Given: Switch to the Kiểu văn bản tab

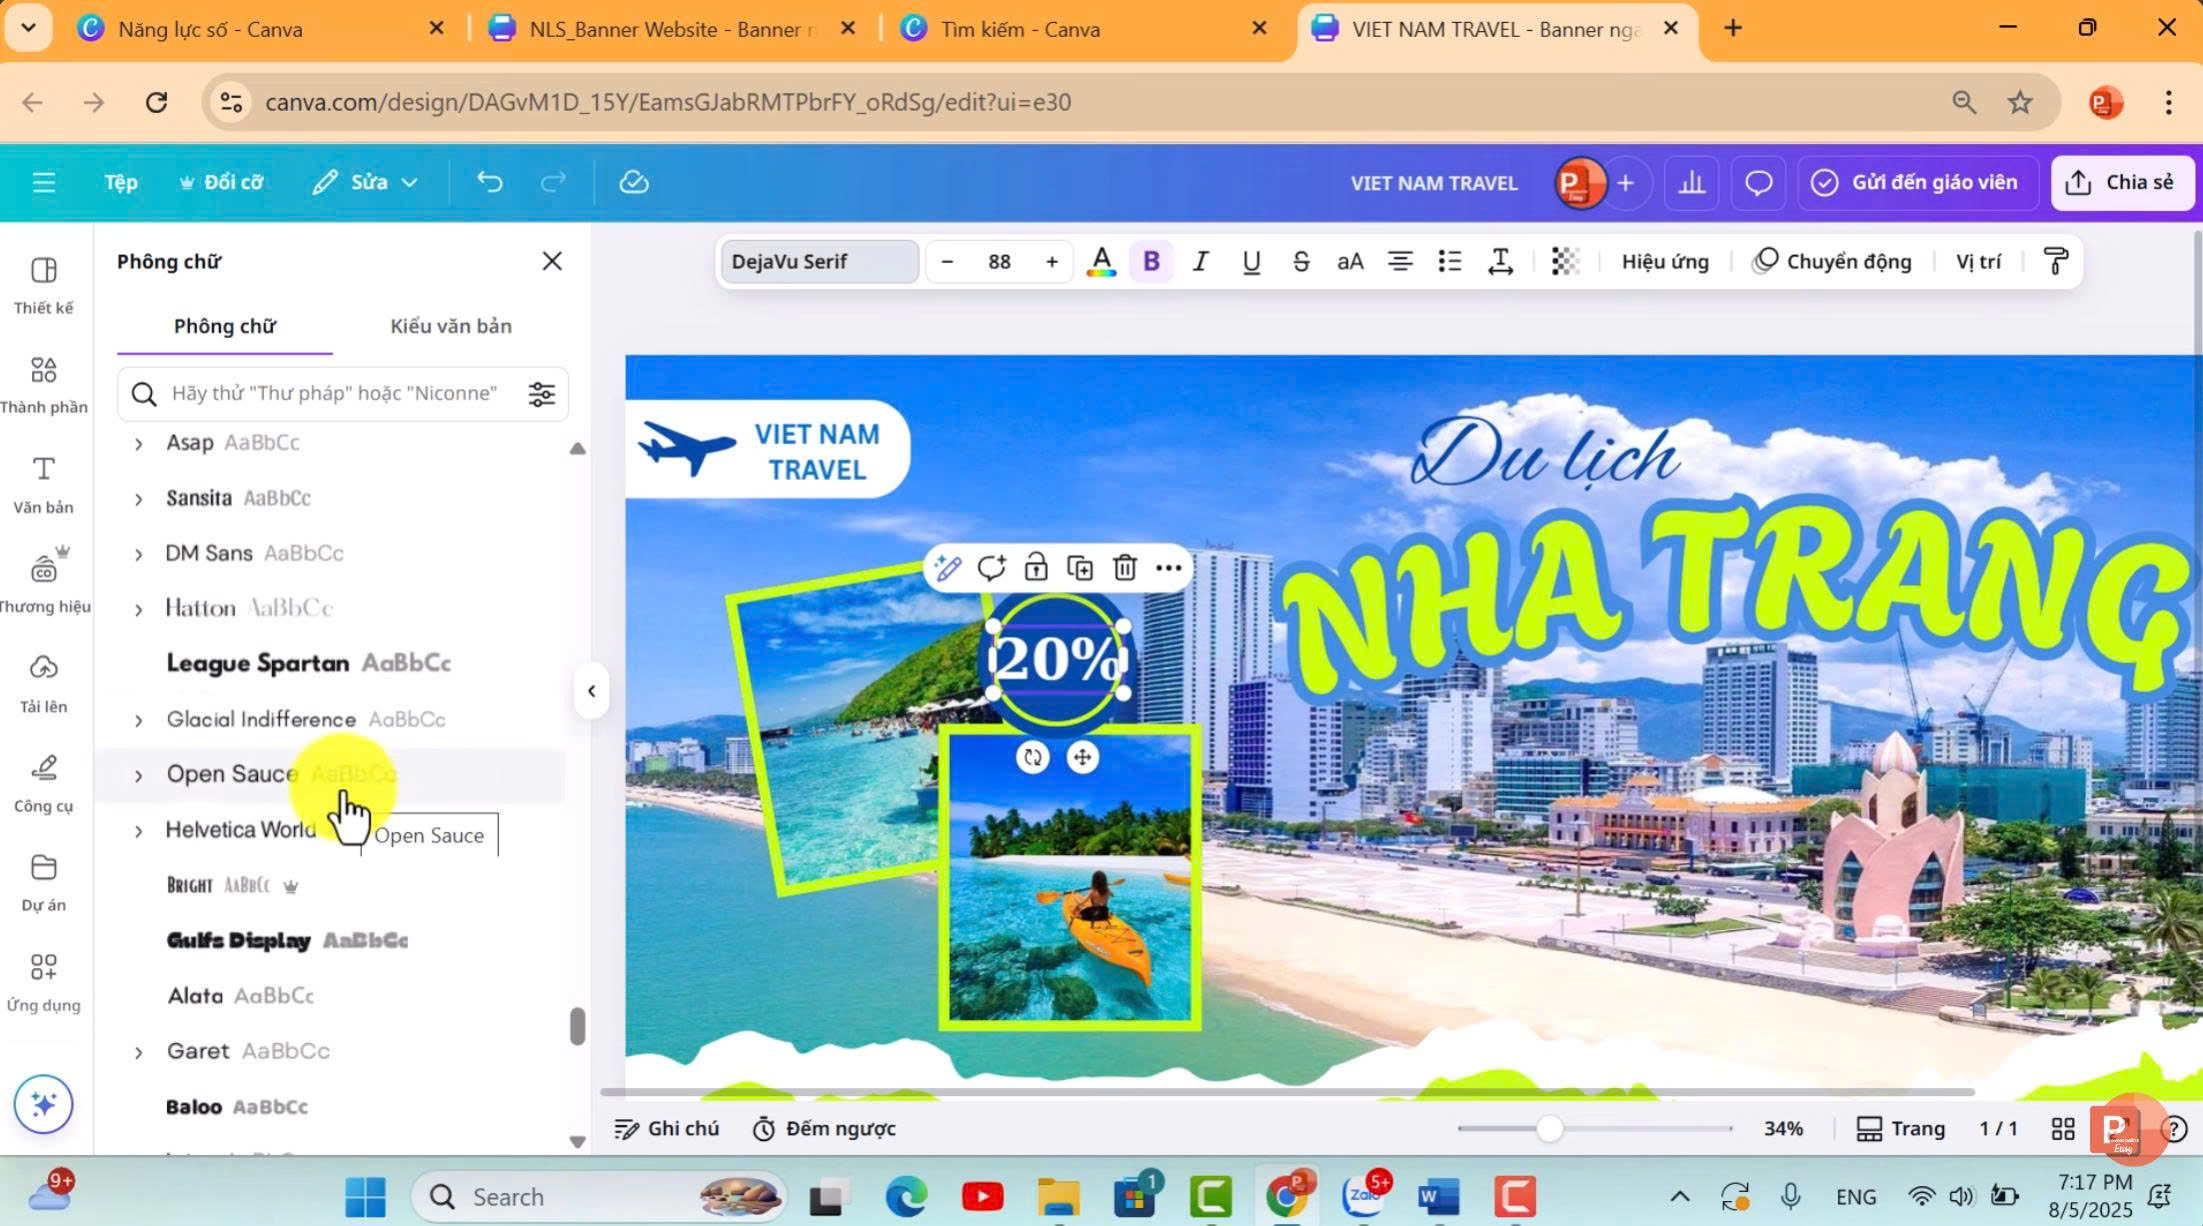Looking at the screenshot, I should point(450,326).
